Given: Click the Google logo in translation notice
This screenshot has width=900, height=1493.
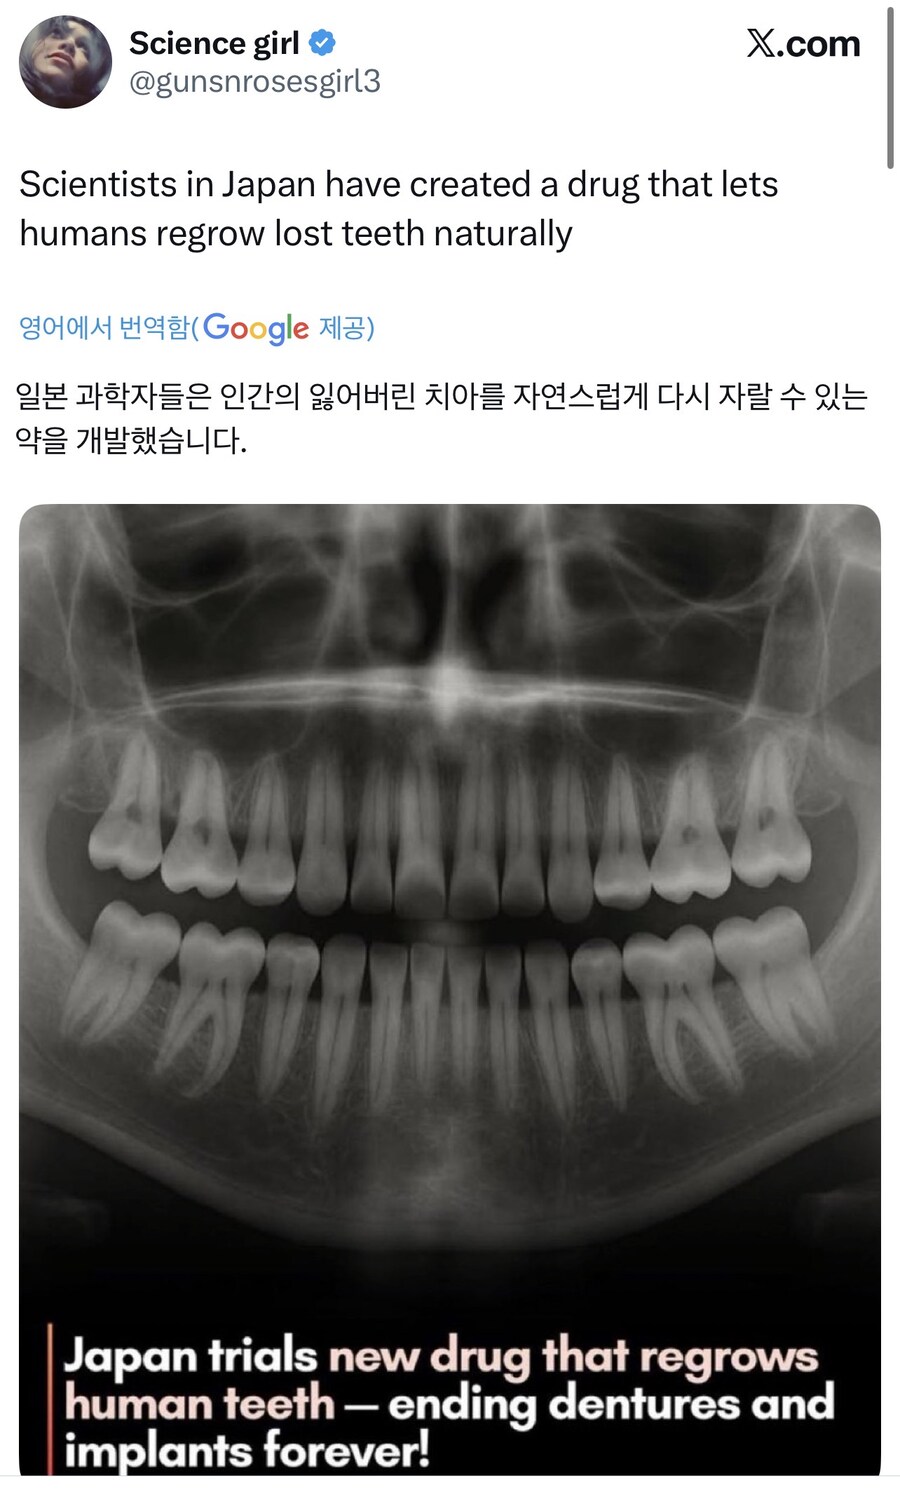Looking at the screenshot, I should coord(256,328).
